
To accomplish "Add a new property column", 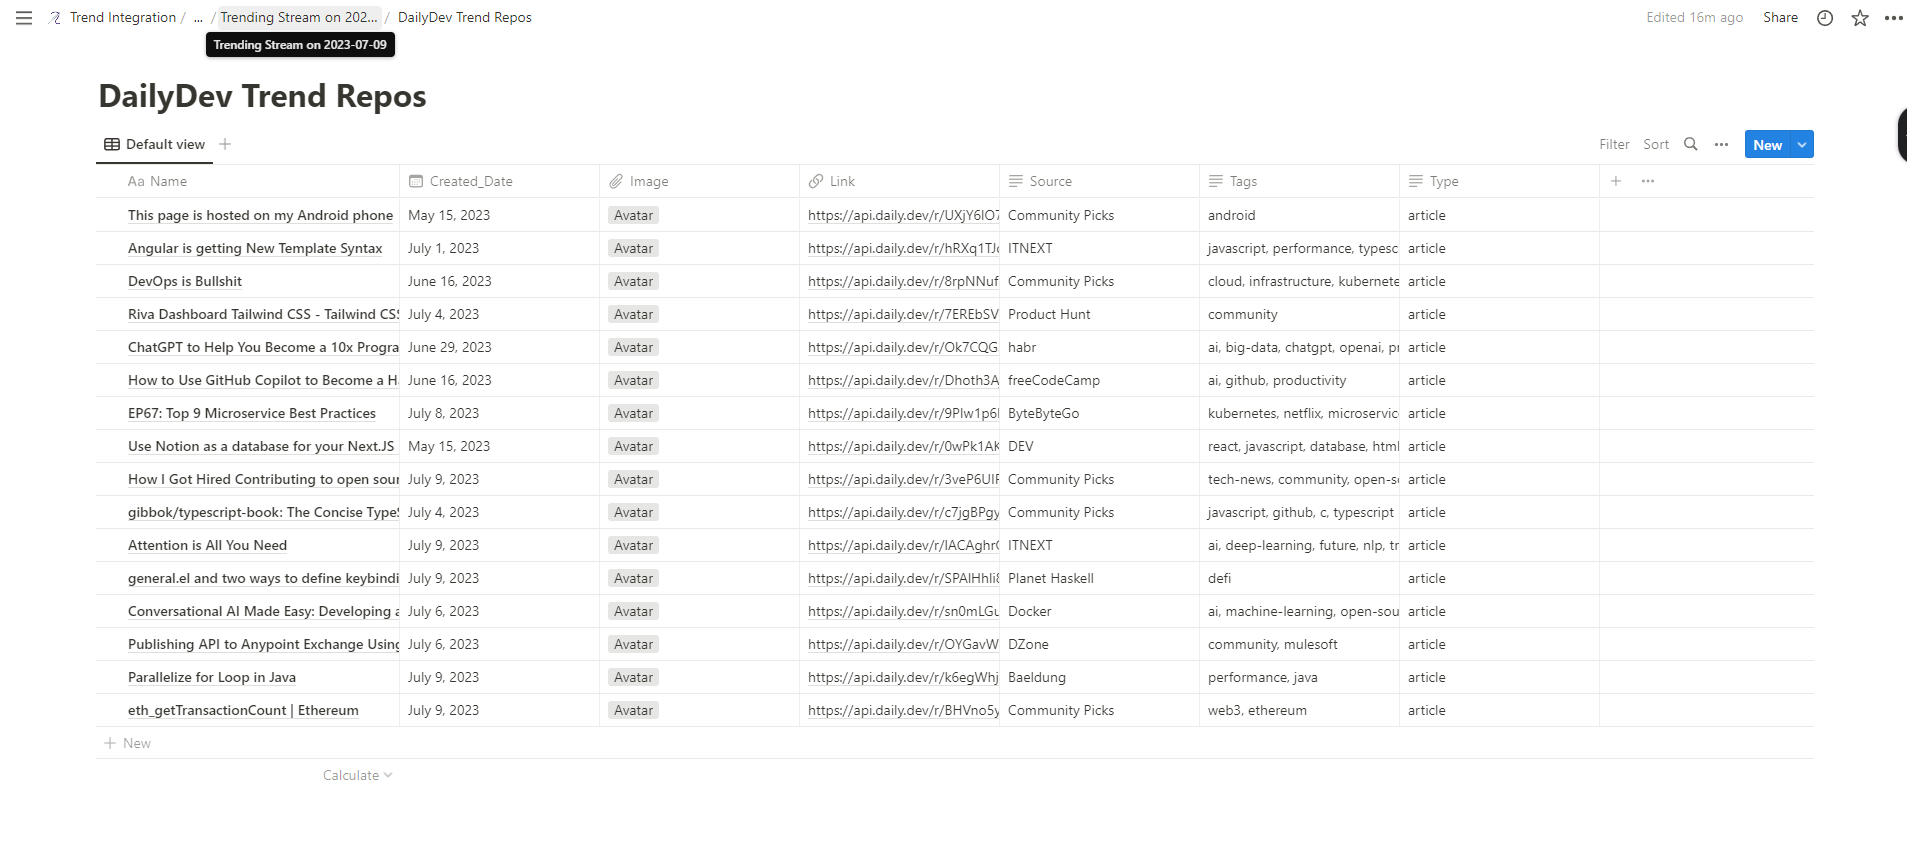I will pos(1616,181).
